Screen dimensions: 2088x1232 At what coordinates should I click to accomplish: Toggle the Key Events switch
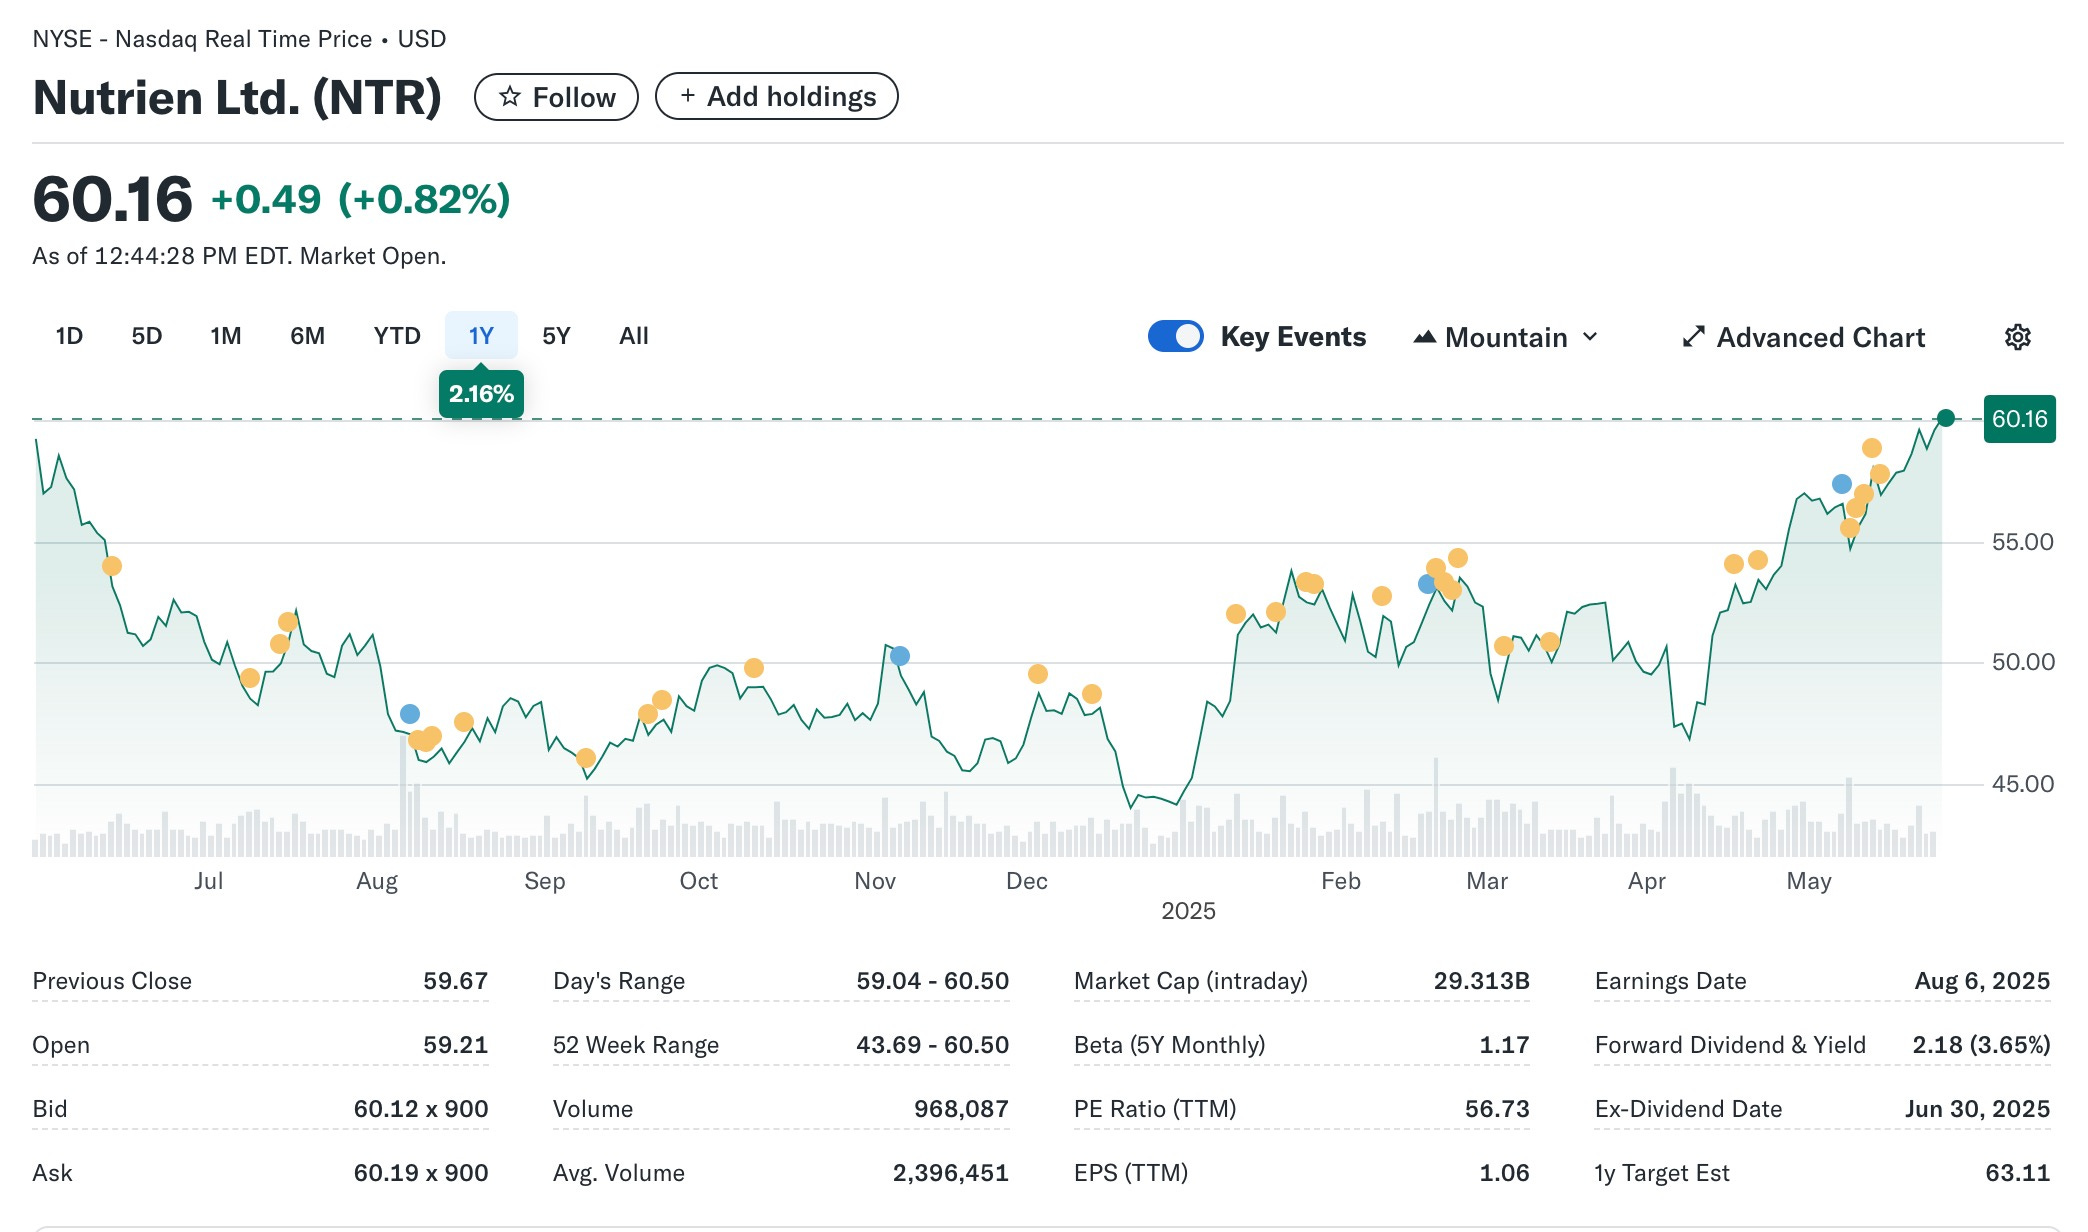pyautogui.click(x=1176, y=337)
